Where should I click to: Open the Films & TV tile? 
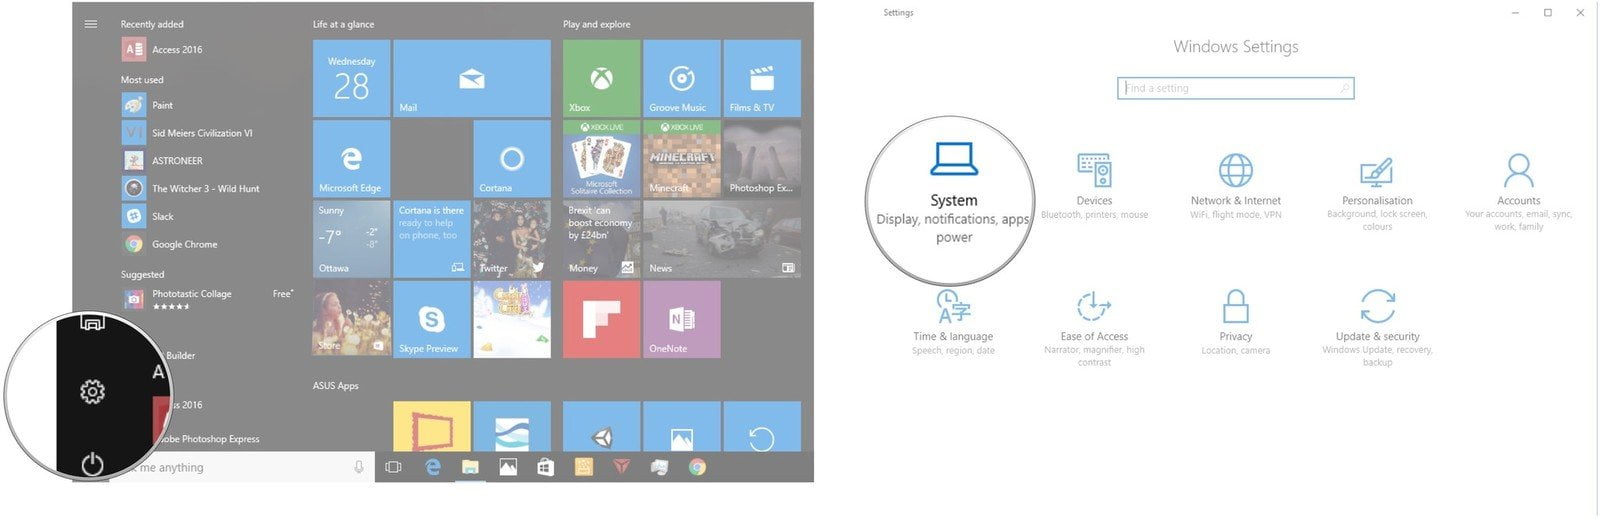[762, 78]
